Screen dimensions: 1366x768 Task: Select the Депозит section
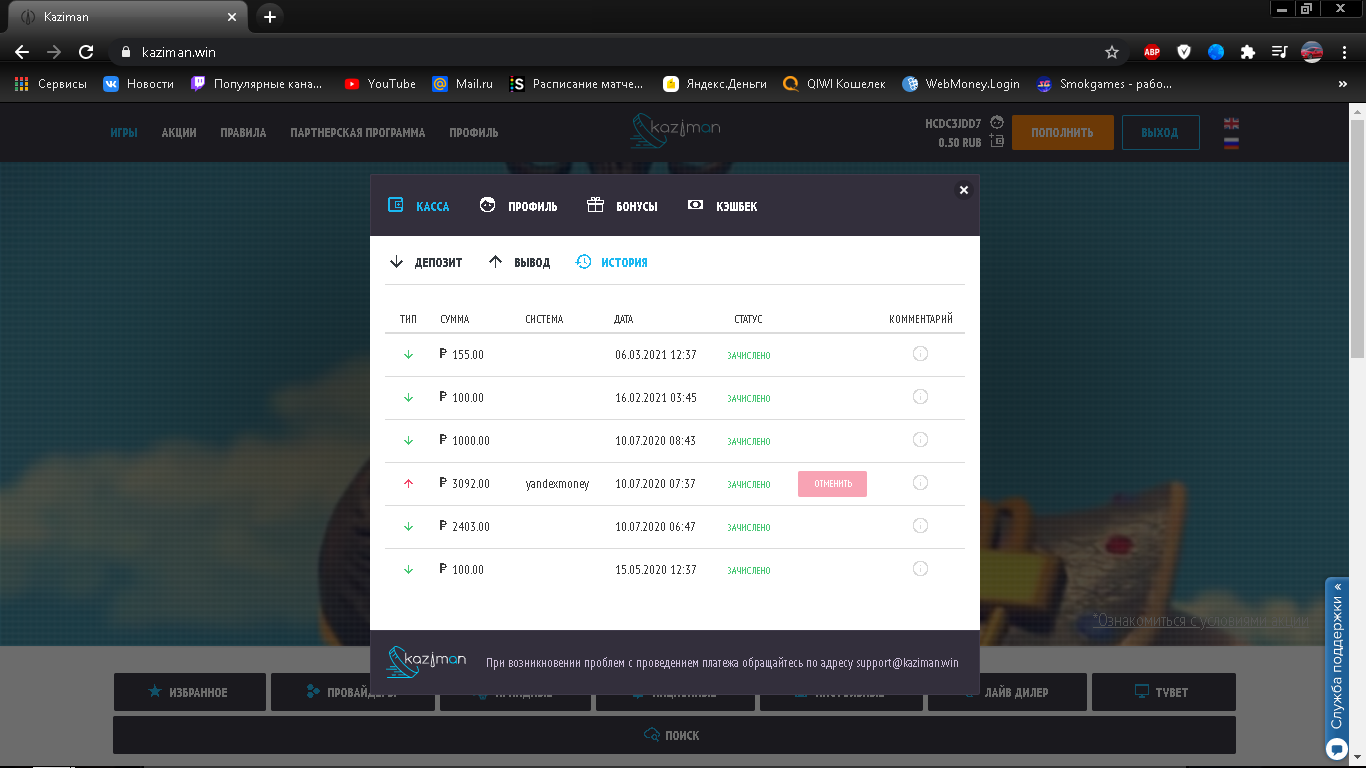[x=425, y=262]
